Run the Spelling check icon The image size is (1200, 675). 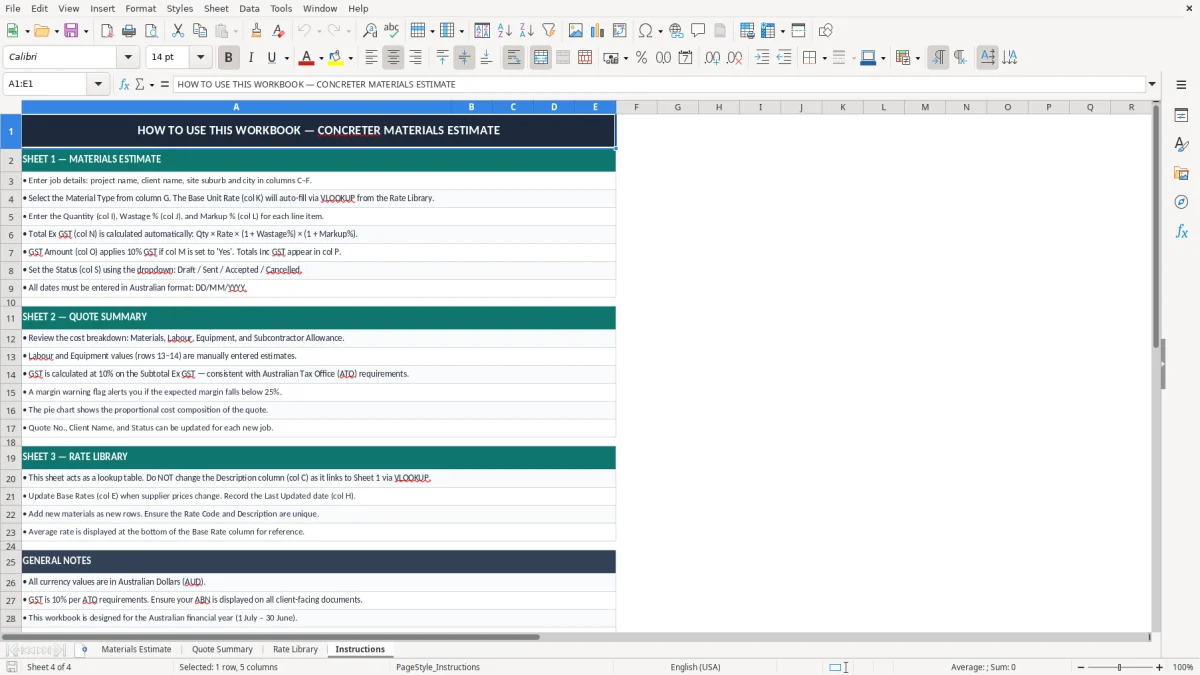click(392, 31)
